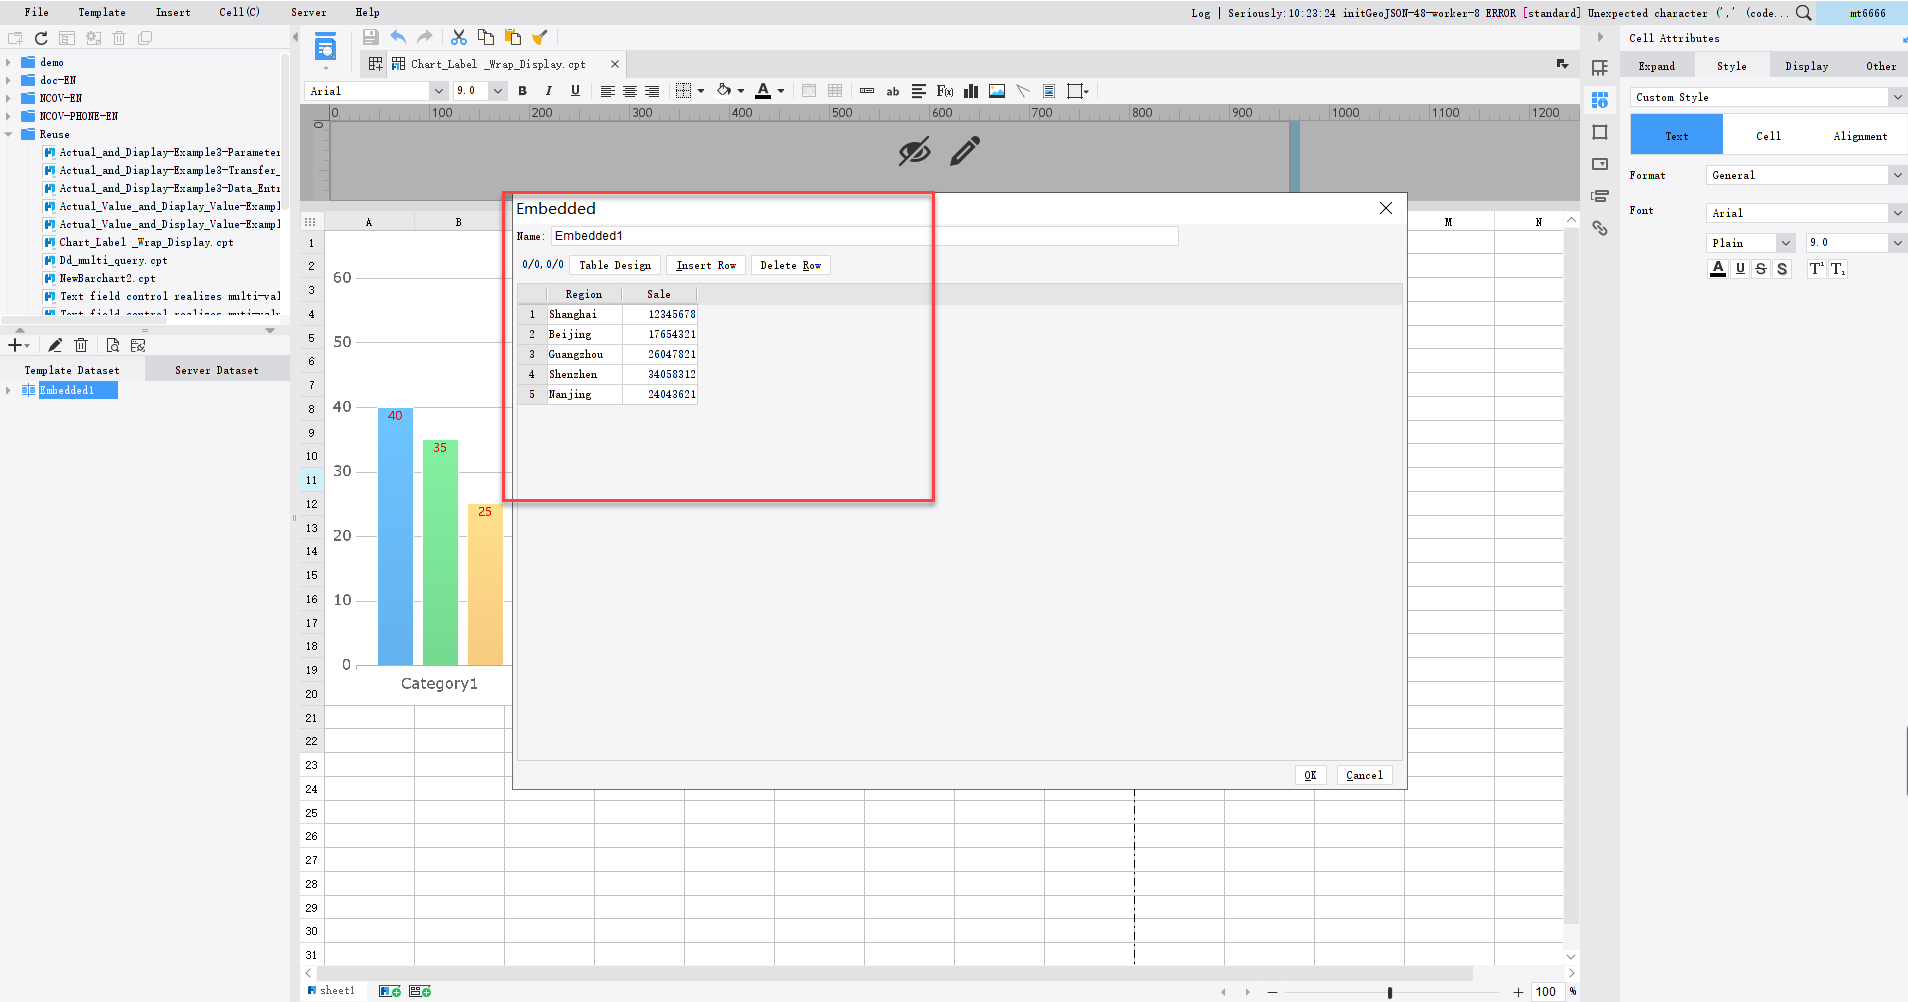Click the edit parameter pane pencil icon

[x=965, y=151]
